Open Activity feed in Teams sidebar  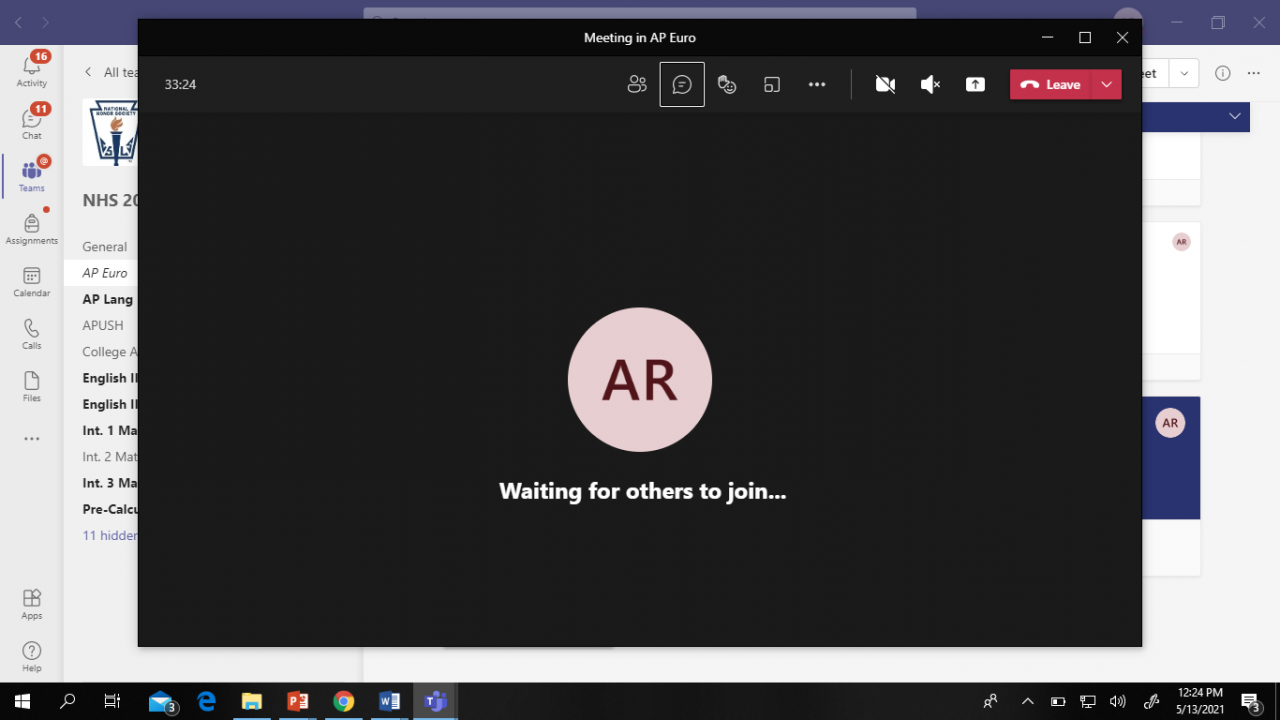pos(32,70)
